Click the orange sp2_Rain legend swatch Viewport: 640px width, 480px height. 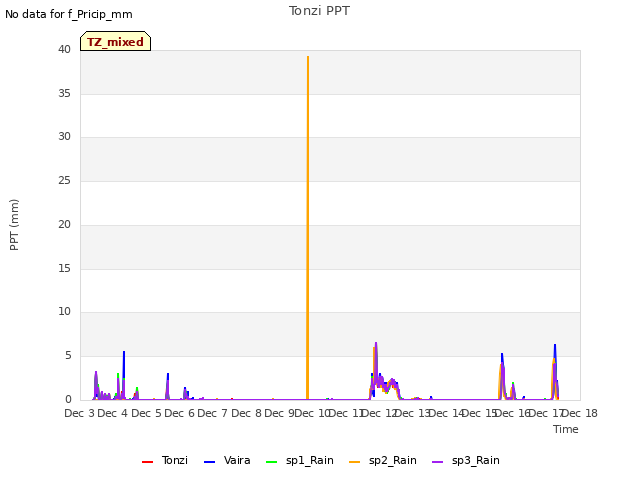(x=355, y=462)
